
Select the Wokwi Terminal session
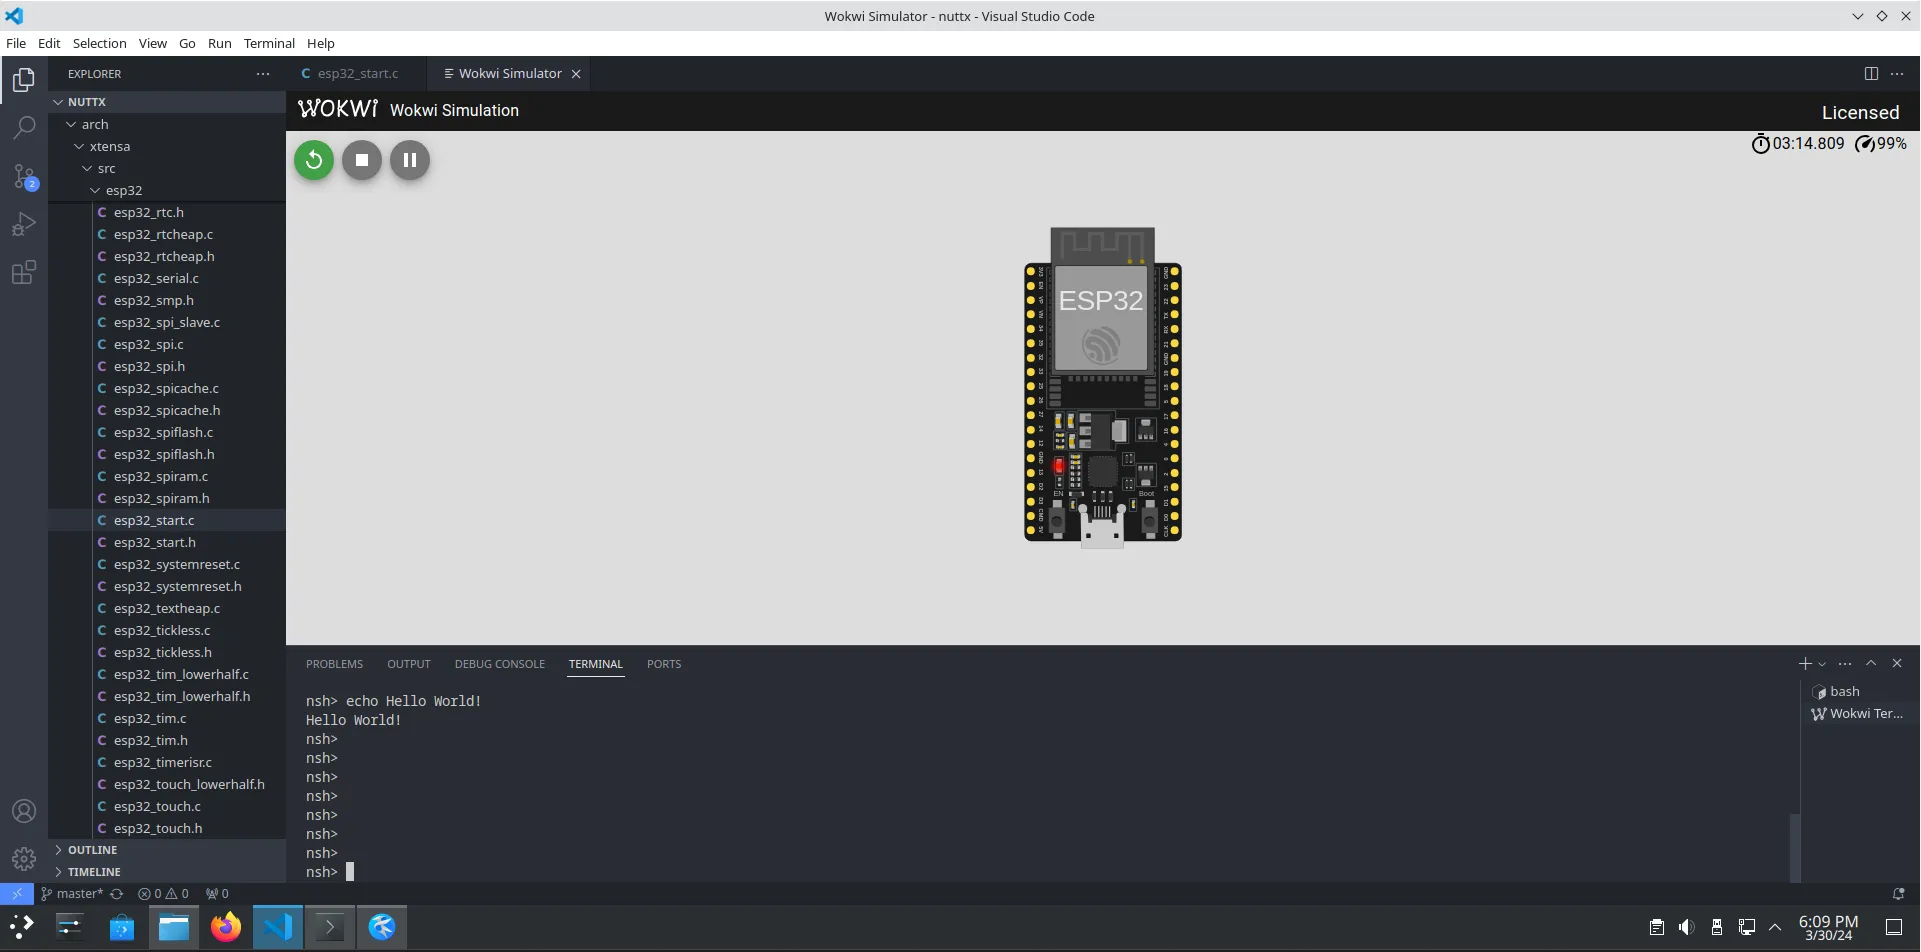(1860, 713)
